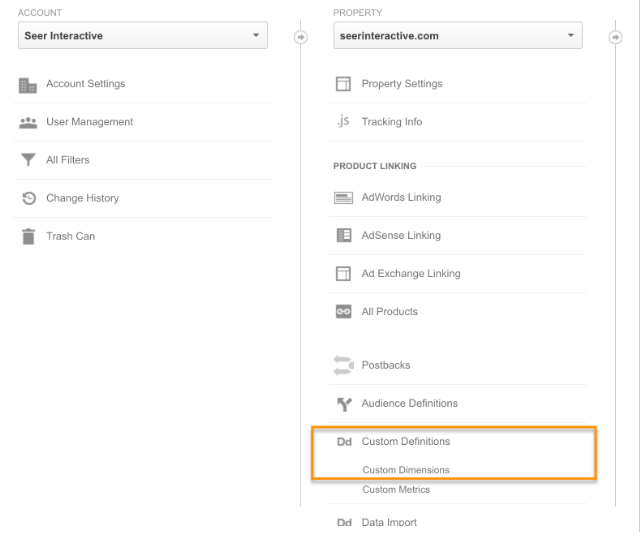This screenshot has width=640, height=537.
Task: Click the Change History clock icon
Action: (28, 198)
